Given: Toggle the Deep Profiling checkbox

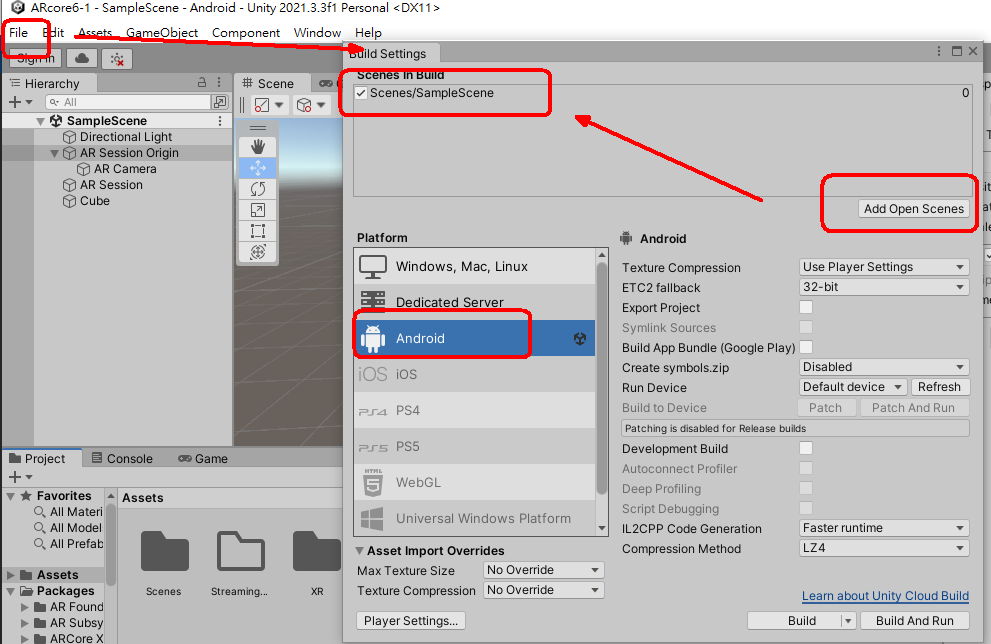Looking at the screenshot, I should click(x=806, y=489).
